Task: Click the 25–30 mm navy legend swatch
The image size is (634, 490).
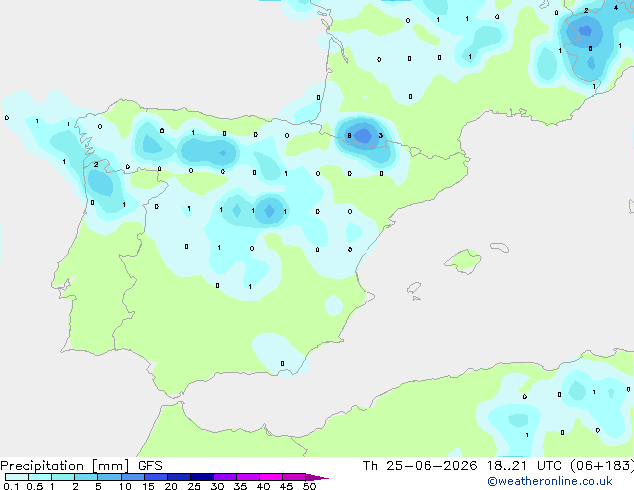Action: [202, 477]
